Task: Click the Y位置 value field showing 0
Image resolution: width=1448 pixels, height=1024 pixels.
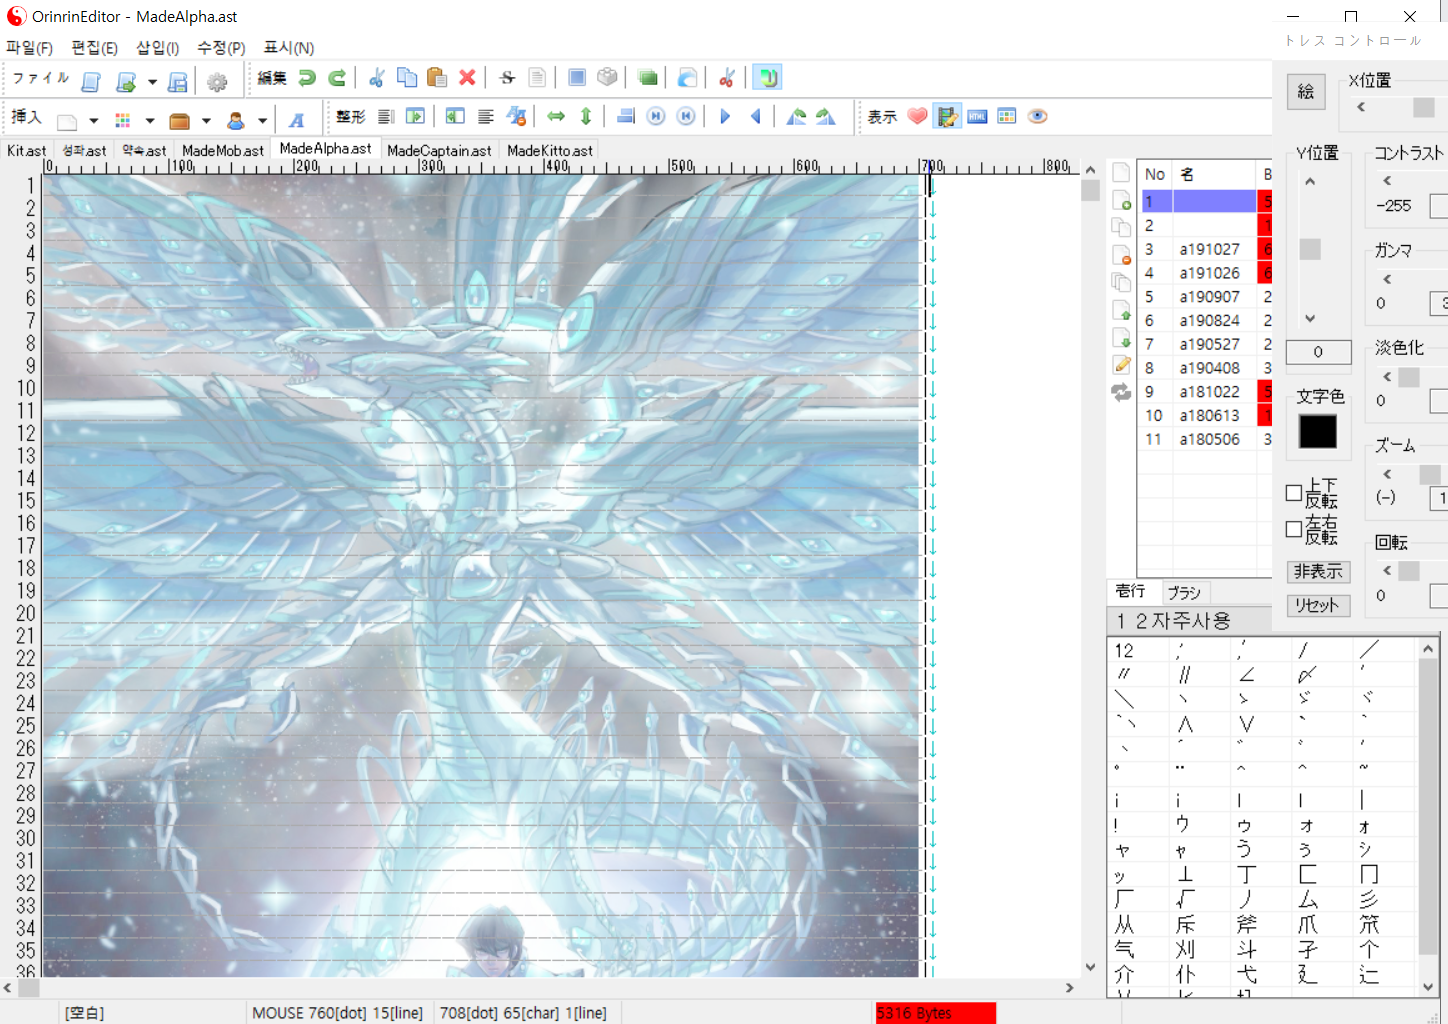Action: tap(1318, 352)
